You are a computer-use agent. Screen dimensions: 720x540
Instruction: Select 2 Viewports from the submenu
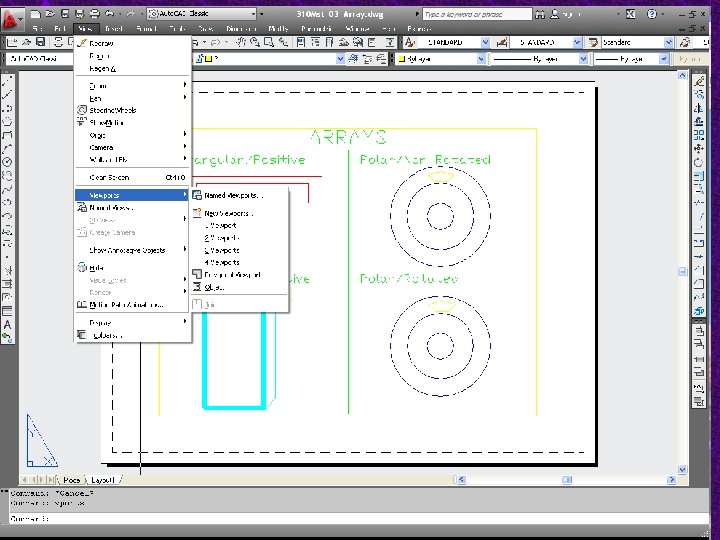point(222,238)
